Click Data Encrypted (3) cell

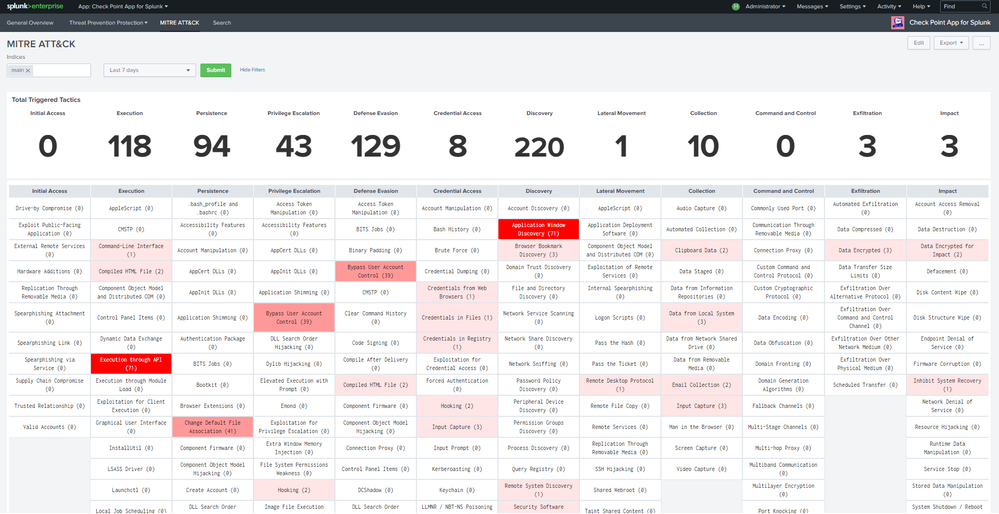[x=865, y=250]
